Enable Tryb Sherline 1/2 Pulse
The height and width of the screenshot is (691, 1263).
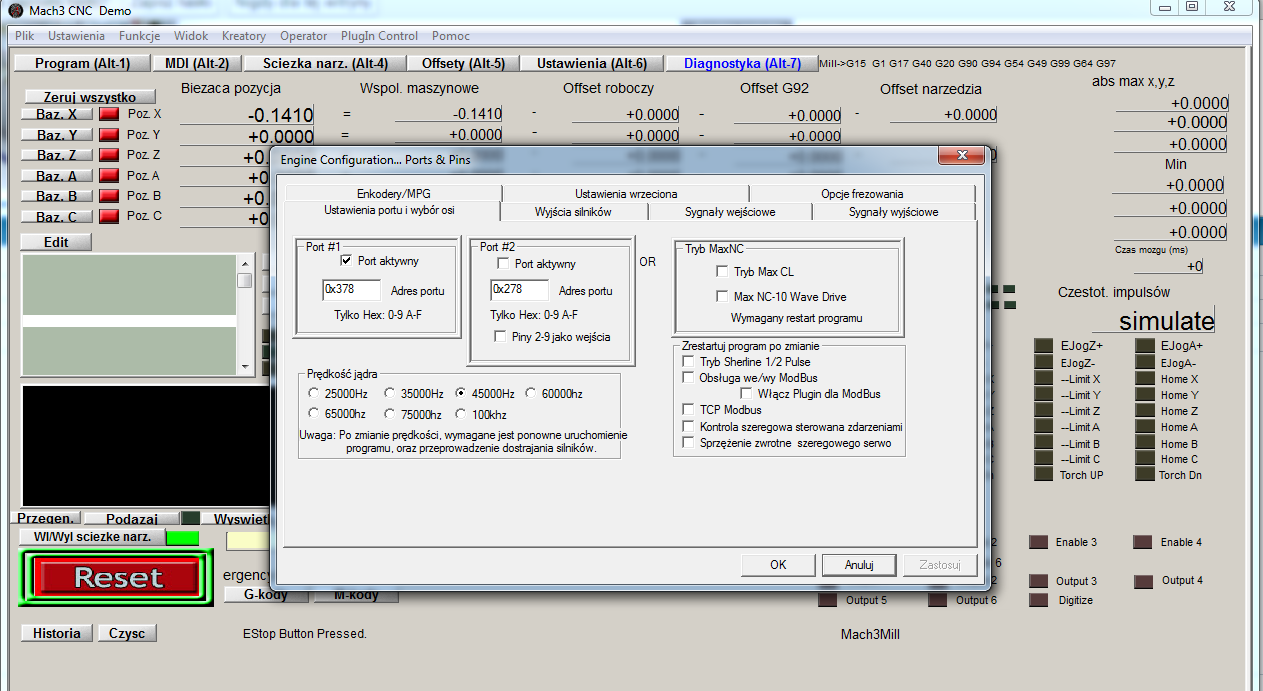688,362
